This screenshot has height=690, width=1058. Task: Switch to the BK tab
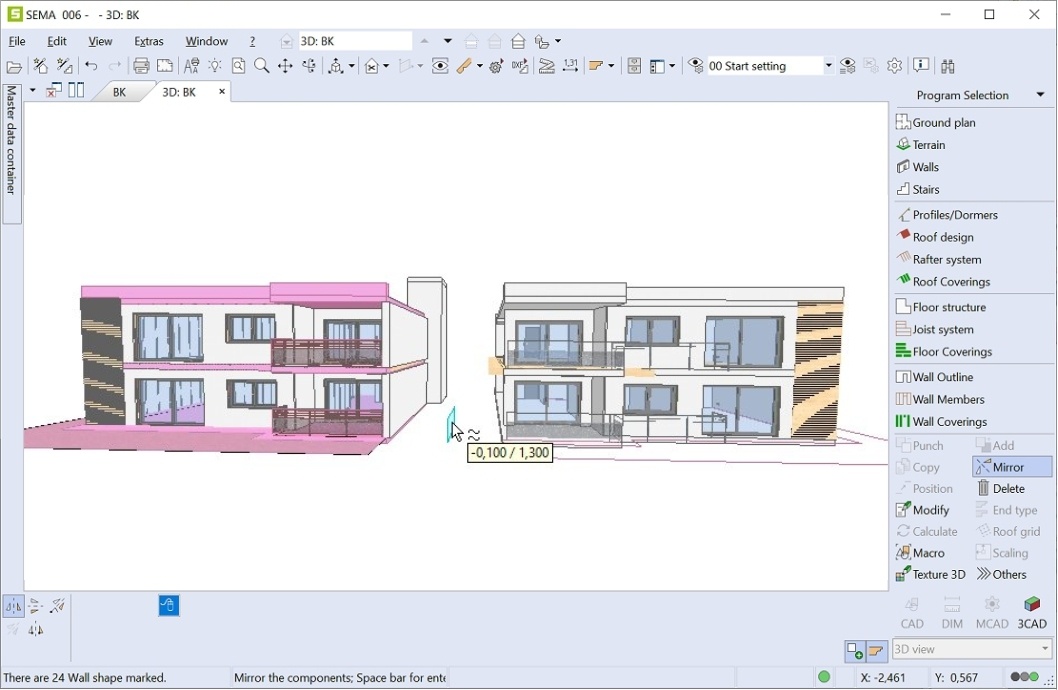click(x=119, y=92)
